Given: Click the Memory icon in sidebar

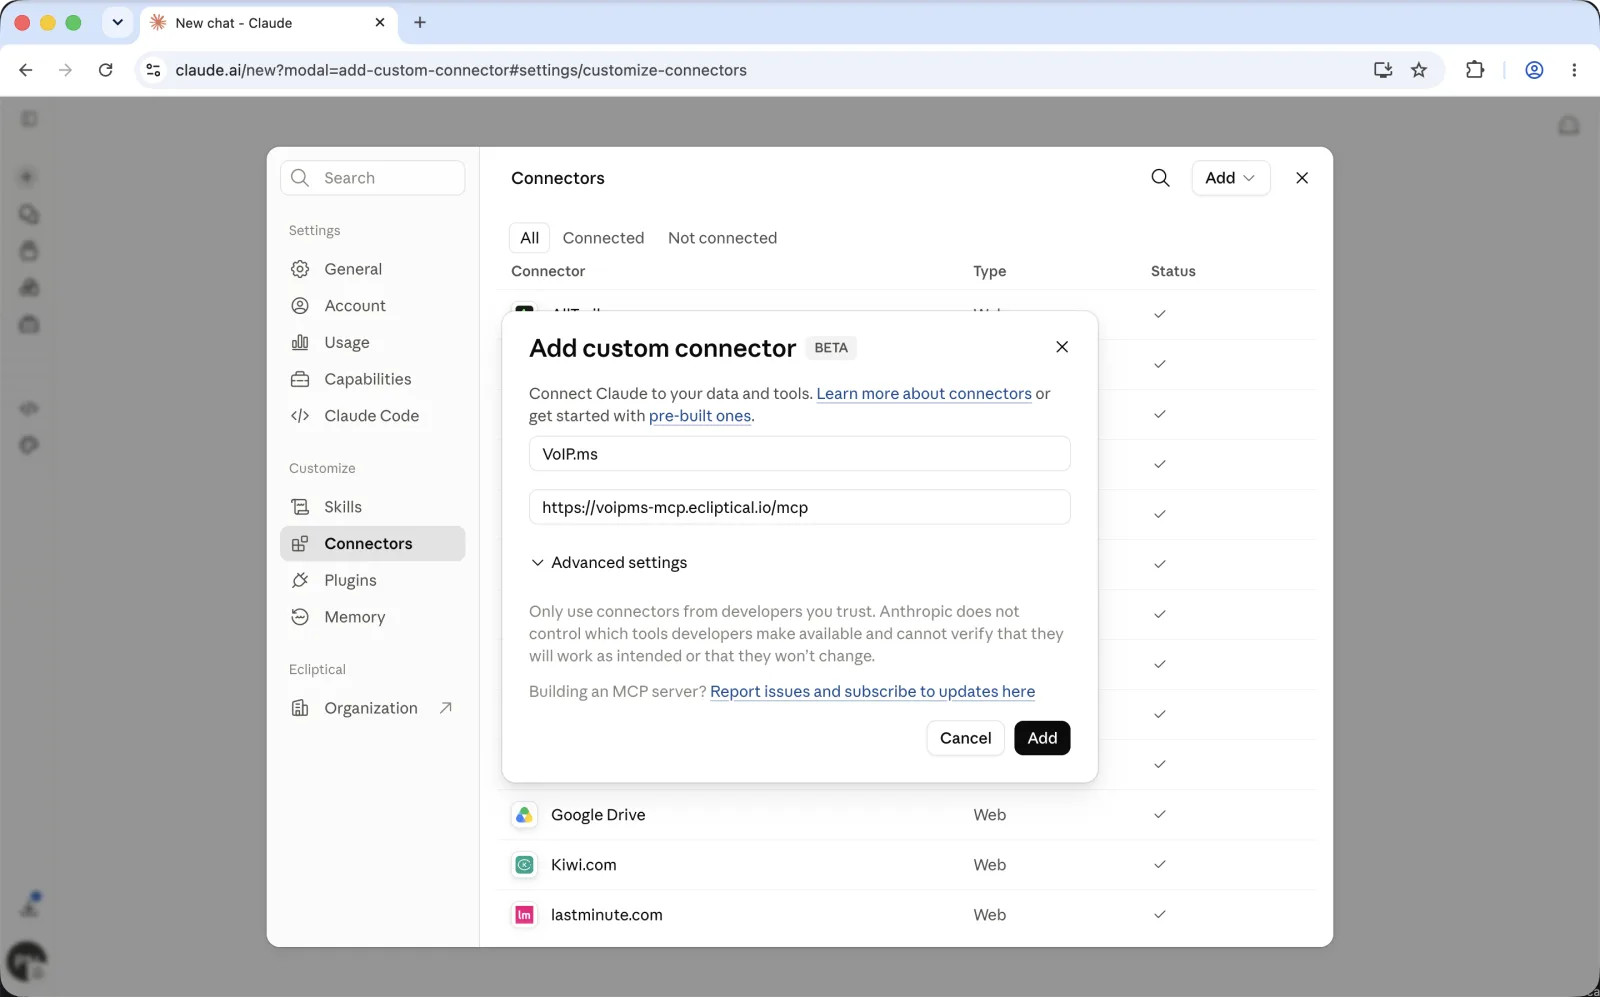Looking at the screenshot, I should tap(300, 617).
